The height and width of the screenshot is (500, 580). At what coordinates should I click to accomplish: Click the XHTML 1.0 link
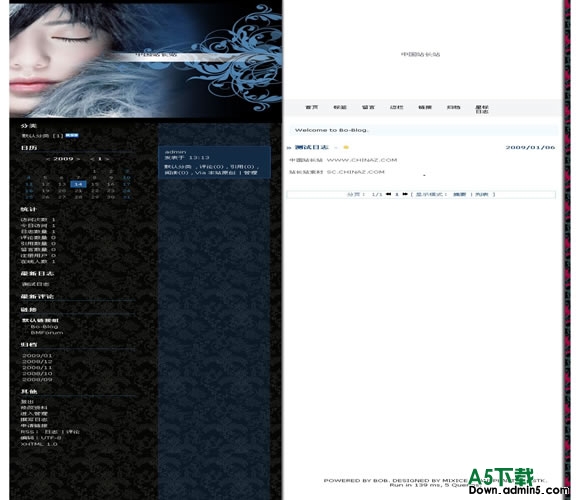click(x=39, y=444)
